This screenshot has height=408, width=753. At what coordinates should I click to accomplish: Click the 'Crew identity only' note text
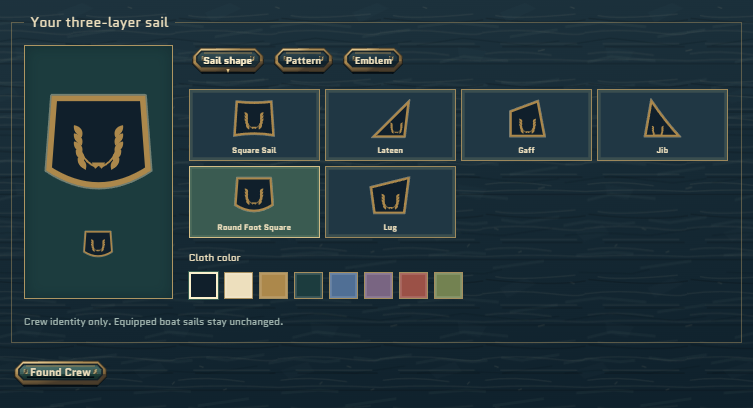pos(154,322)
